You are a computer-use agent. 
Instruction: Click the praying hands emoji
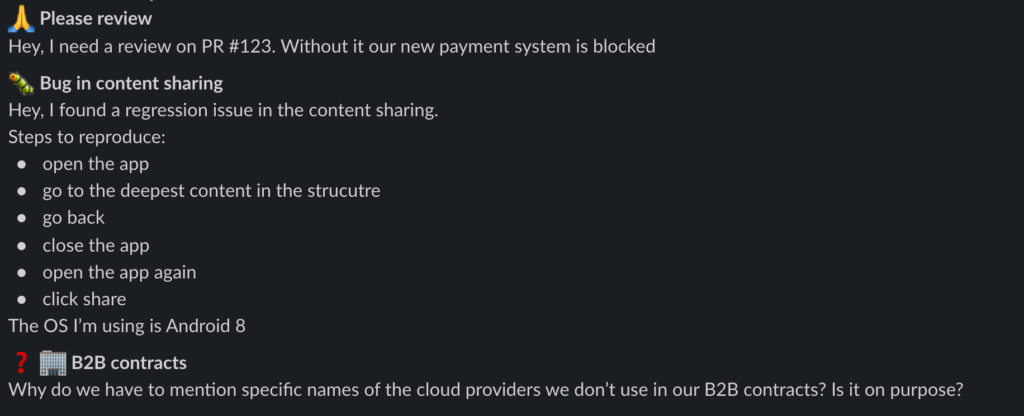tap(22, 19)
